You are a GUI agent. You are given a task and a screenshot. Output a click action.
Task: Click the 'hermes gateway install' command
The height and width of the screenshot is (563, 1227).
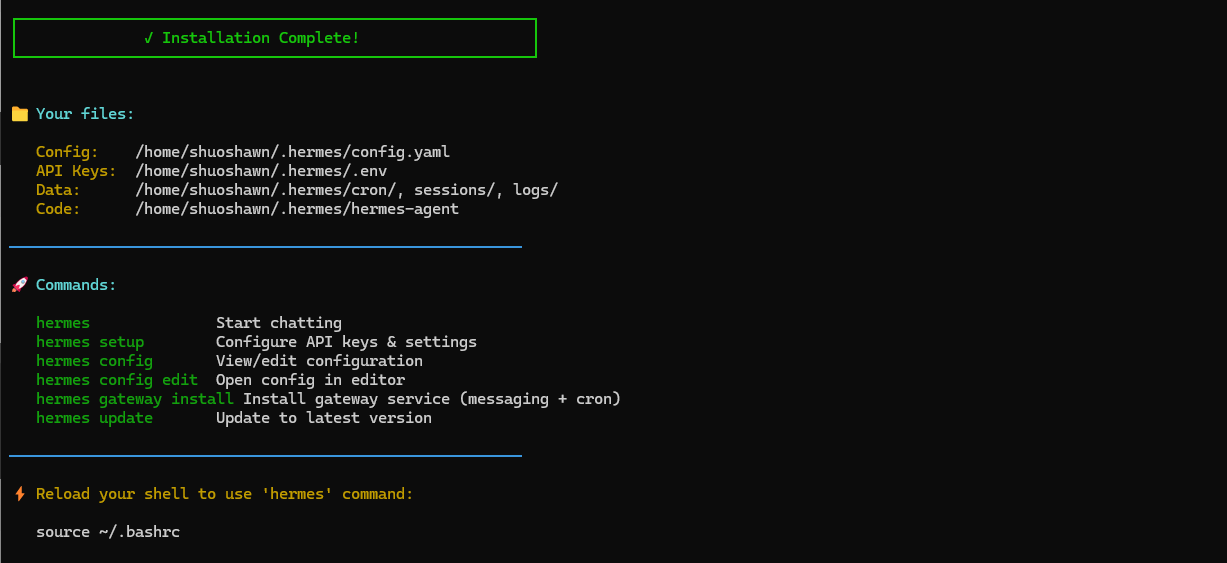pyautogui.click(x=135, y=399)
